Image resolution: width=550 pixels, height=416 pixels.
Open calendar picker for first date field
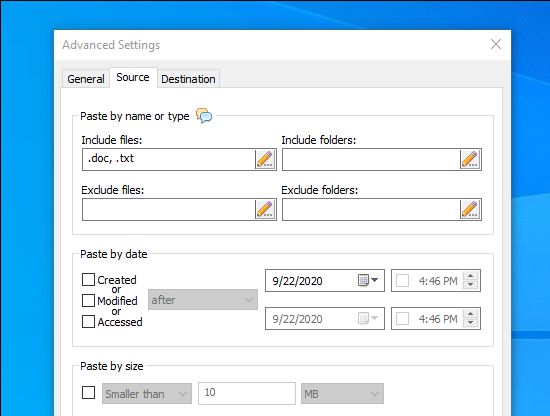coord(368,280)
